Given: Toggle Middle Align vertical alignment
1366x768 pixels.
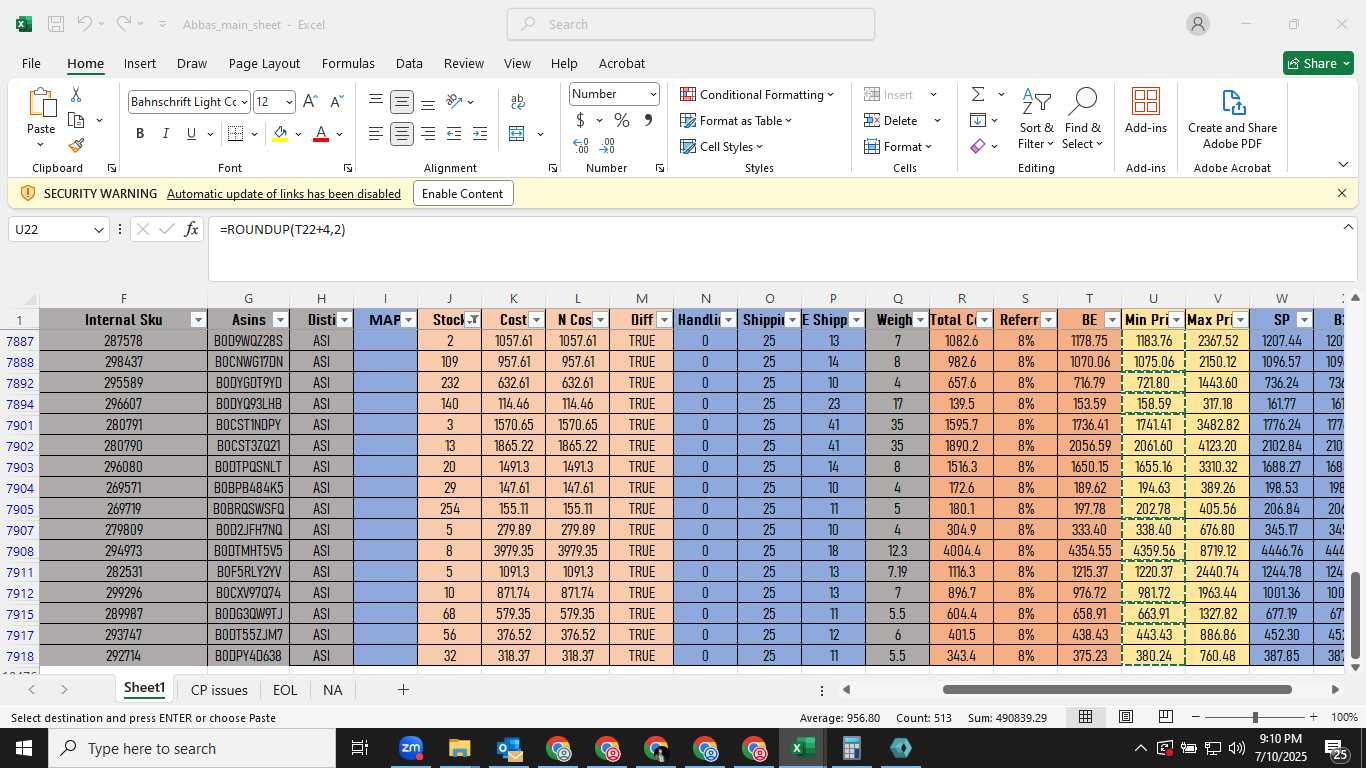Looking at the screenshot, I should pyautogui.click(x=402, y=102).
